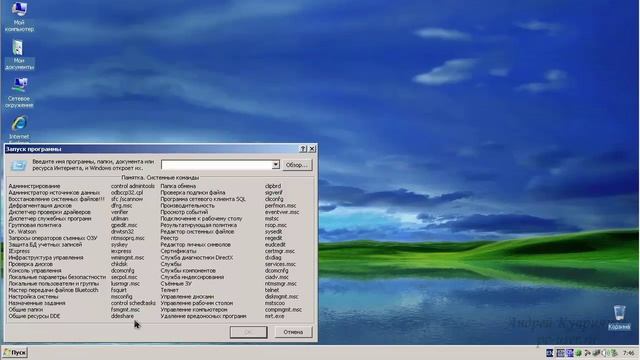The width and height of the screenshot is (640, 360).
Task: Click the green round tray icon
Action: (578, 353)
